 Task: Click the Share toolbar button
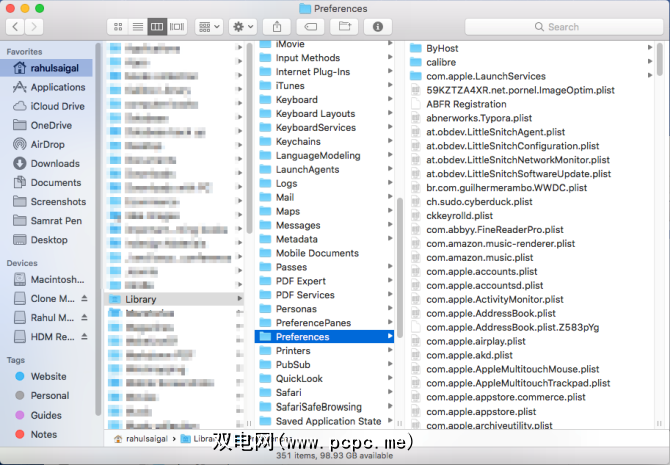coord(277,27)
